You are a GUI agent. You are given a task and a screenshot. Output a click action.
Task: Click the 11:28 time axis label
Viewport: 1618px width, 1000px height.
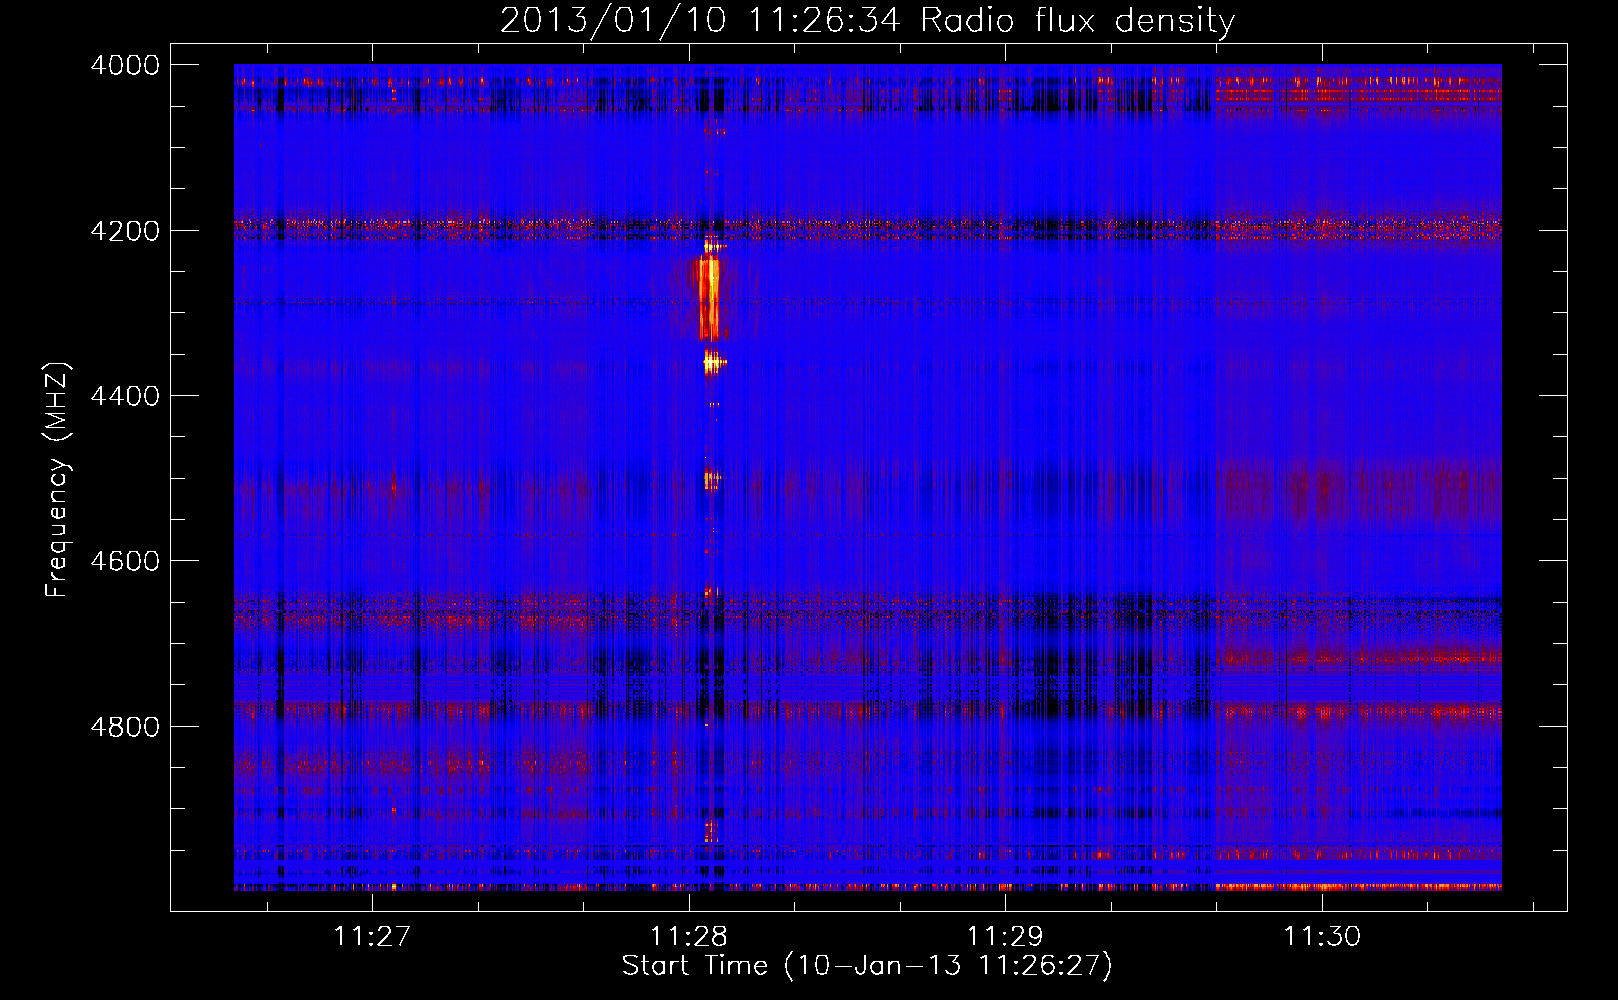(689, 936)
